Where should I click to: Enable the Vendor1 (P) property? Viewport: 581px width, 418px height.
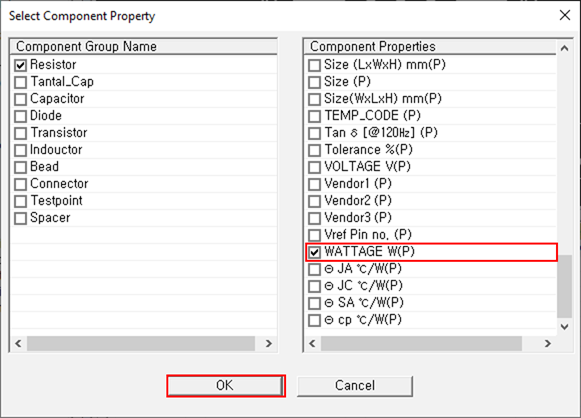pyautogui.click(x=314, y=184)
